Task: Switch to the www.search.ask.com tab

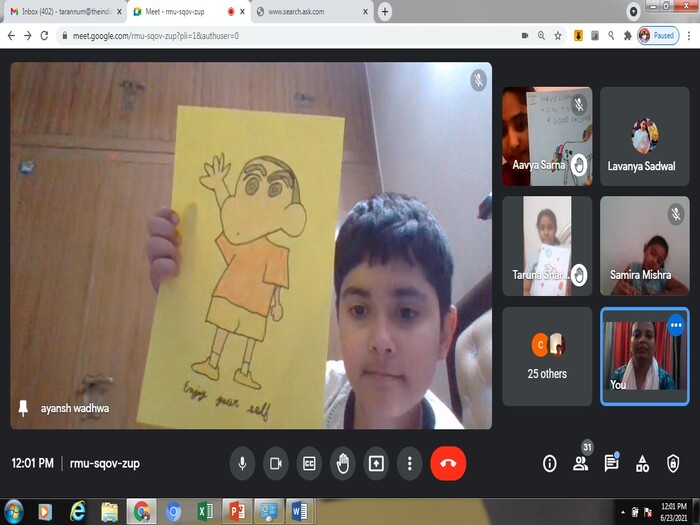Action: [x=312, y=12]
